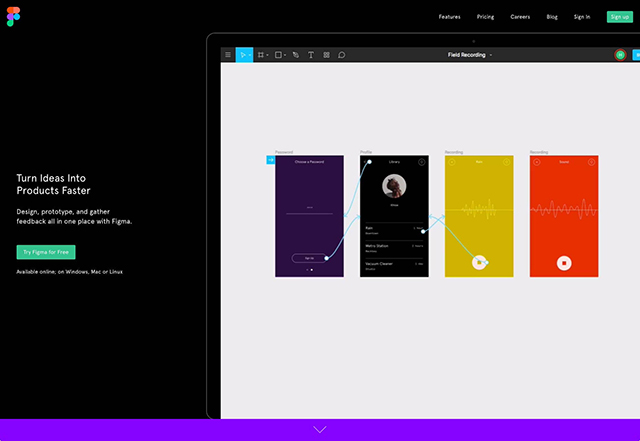
Task: Select the Frame tool icon
Action: (x=261, y=55)
